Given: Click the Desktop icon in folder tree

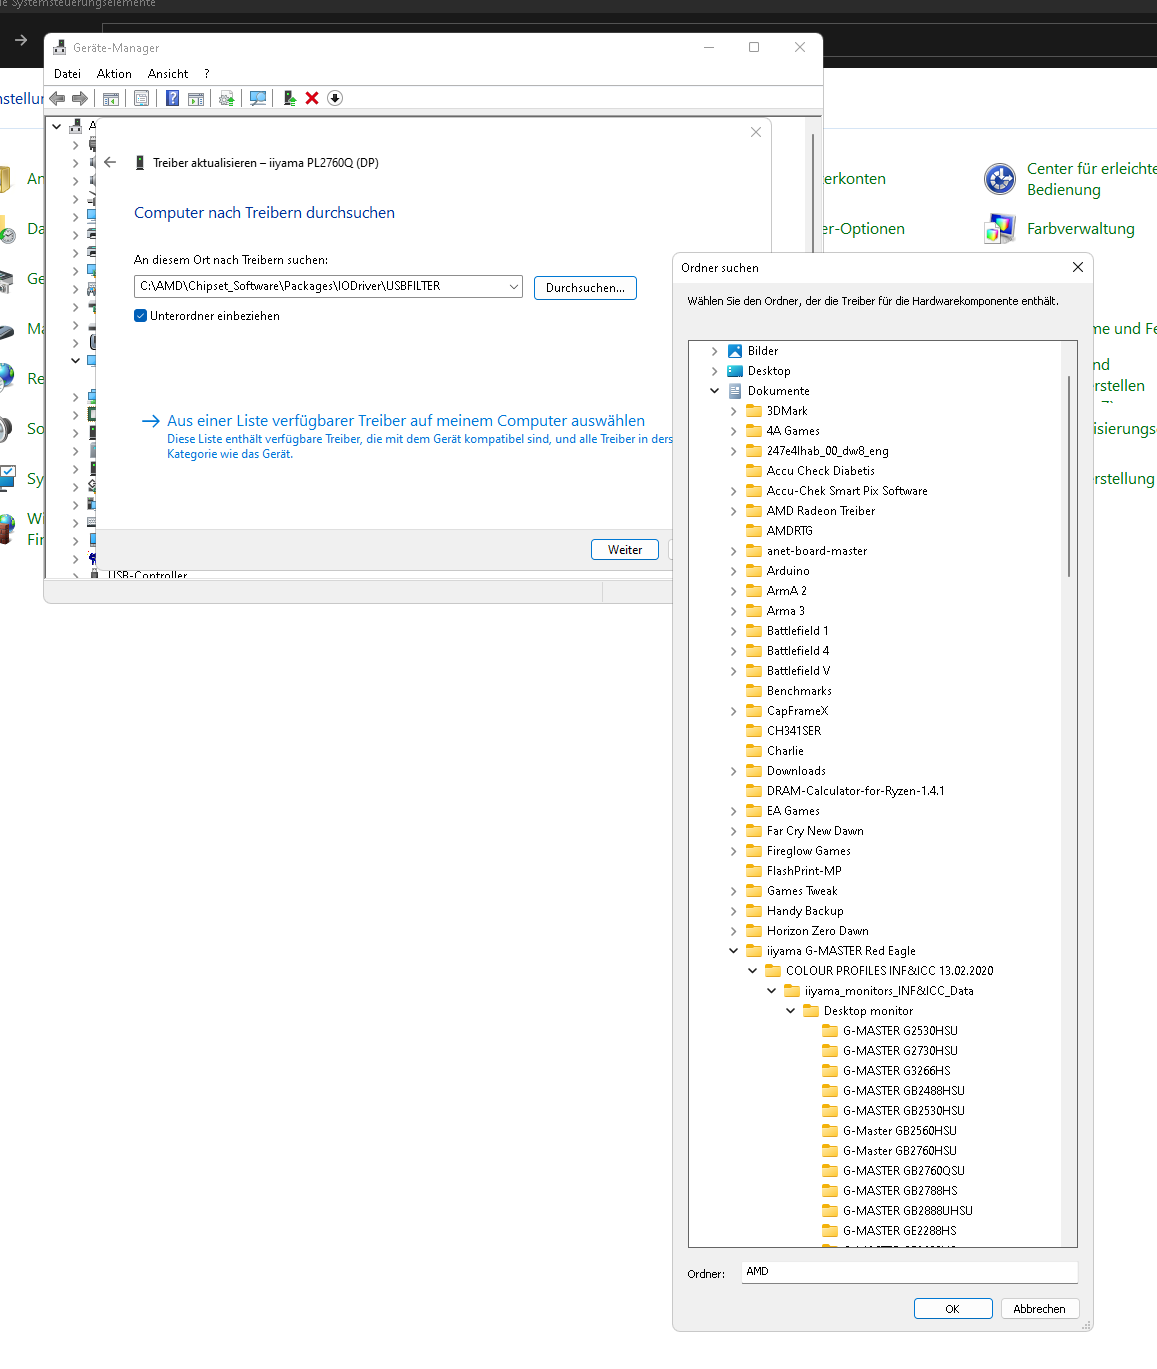Looking at the screenshot, I should point(735,371).
